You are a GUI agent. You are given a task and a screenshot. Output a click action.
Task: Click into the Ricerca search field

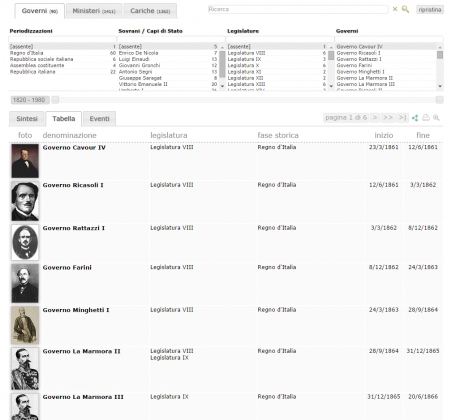pyautogui.click(x=298, y=9)
